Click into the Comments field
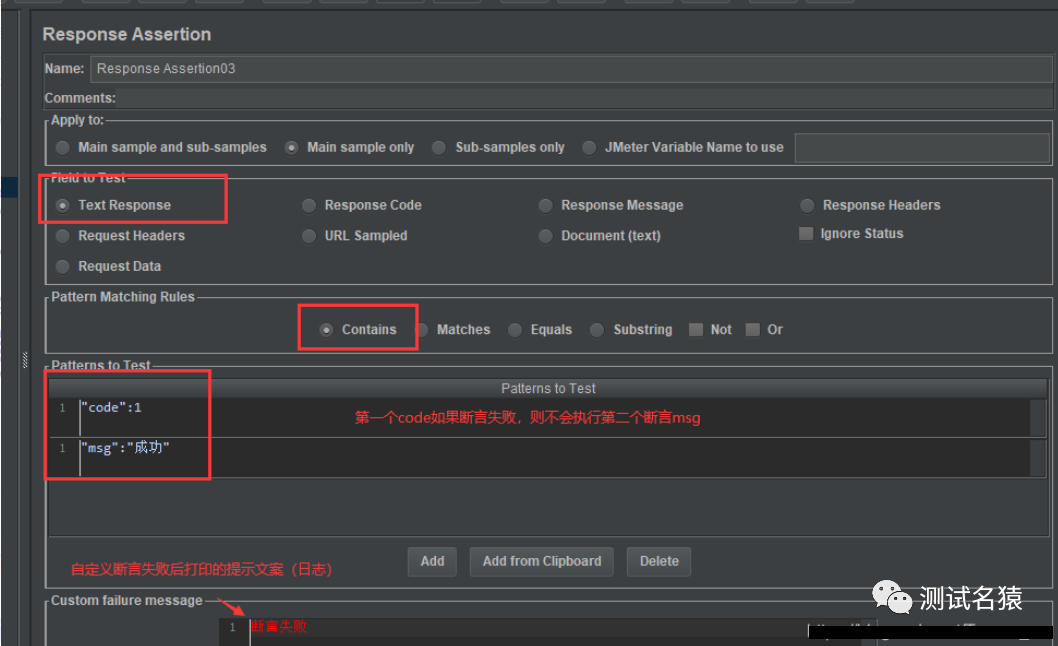1058x646 pixels. 584,99
